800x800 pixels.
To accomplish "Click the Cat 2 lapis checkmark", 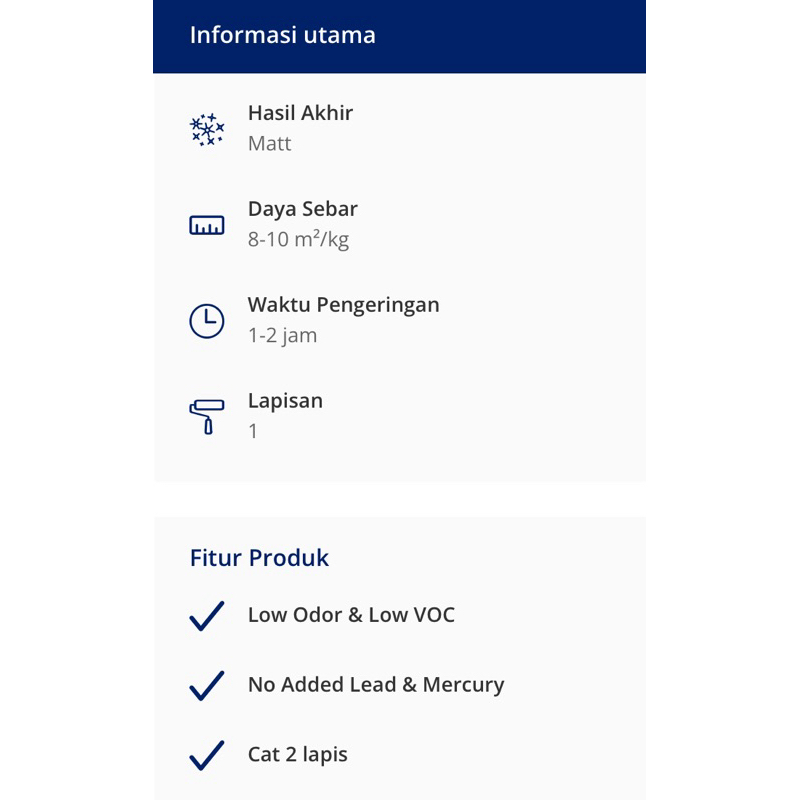I will tap(207, 755).
